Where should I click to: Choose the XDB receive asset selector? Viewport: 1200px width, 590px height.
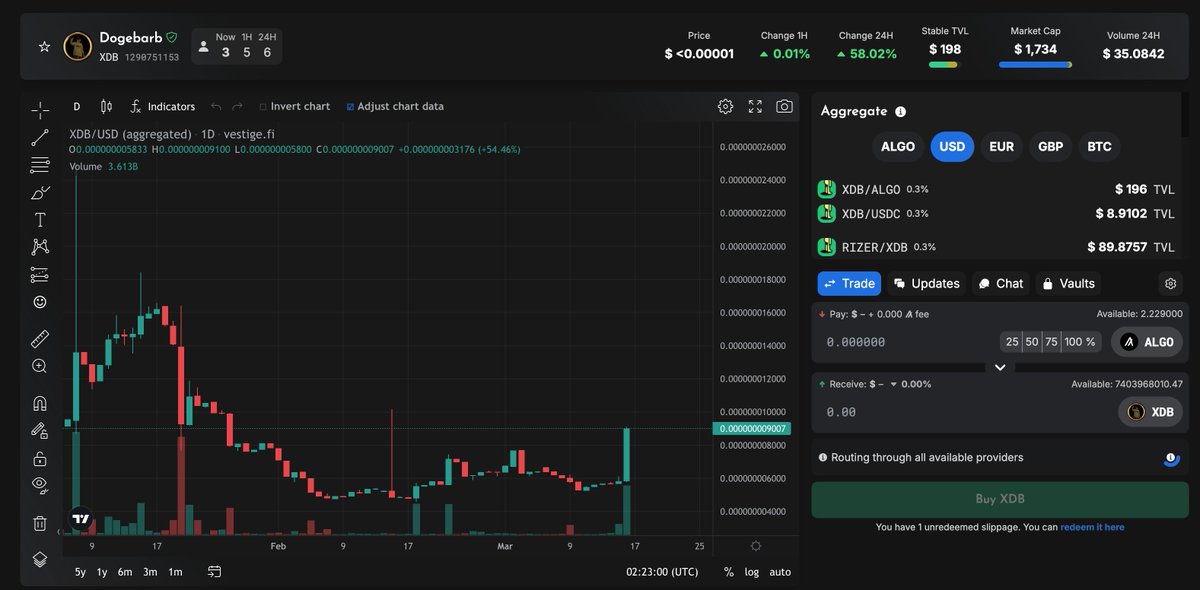(1150, 412)
